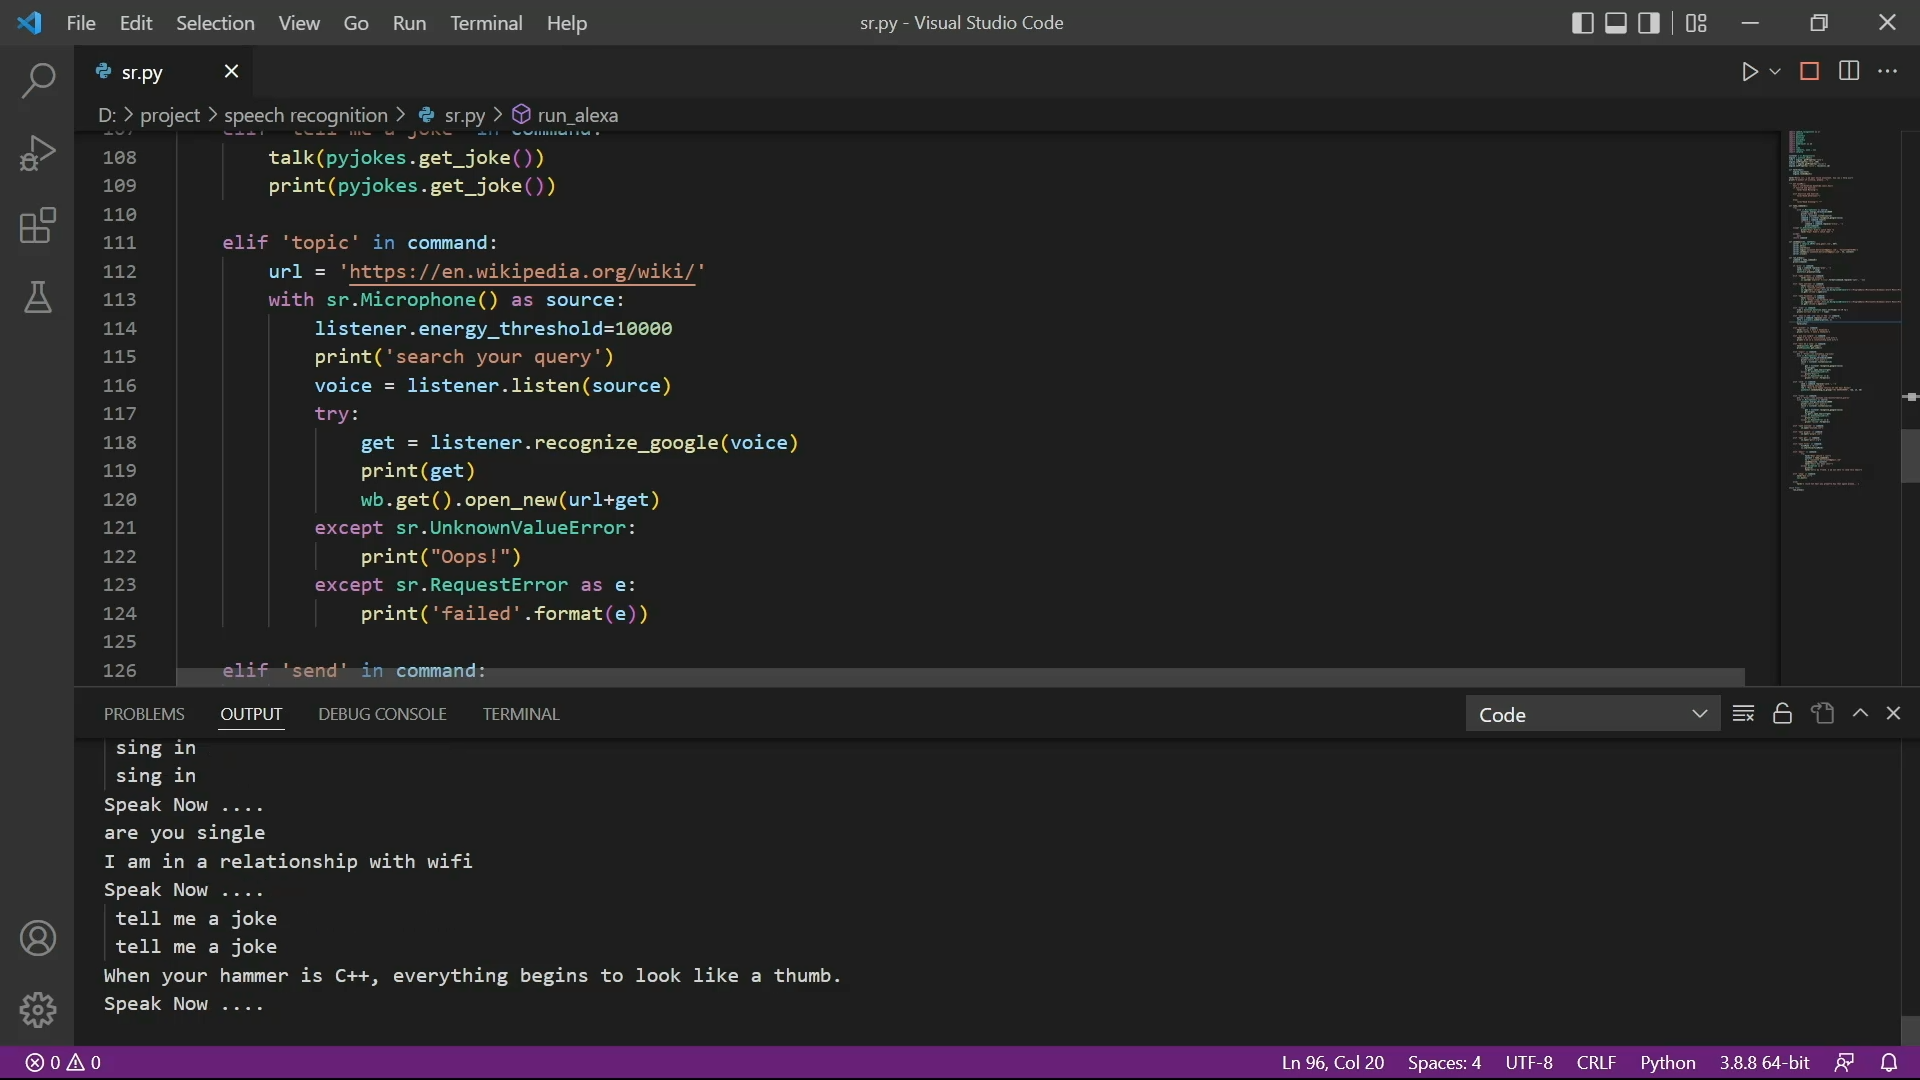The height and width of the screenshot is (1080, 1920).
Task: Toggle the bottom panel visibility
Action: click(x=1615, y=23)
